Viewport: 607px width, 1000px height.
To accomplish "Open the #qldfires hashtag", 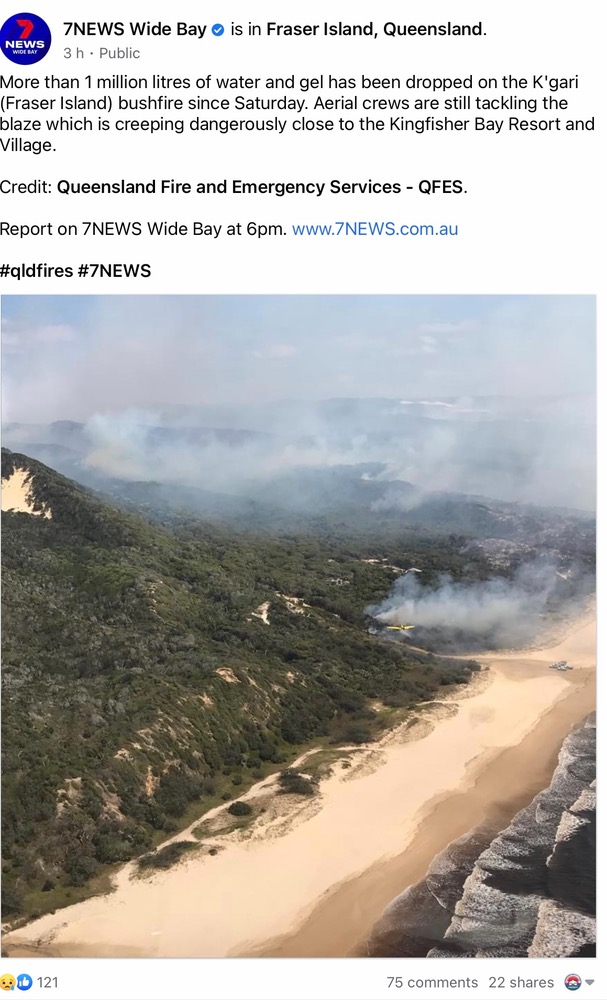I will [x=37, y=271].
